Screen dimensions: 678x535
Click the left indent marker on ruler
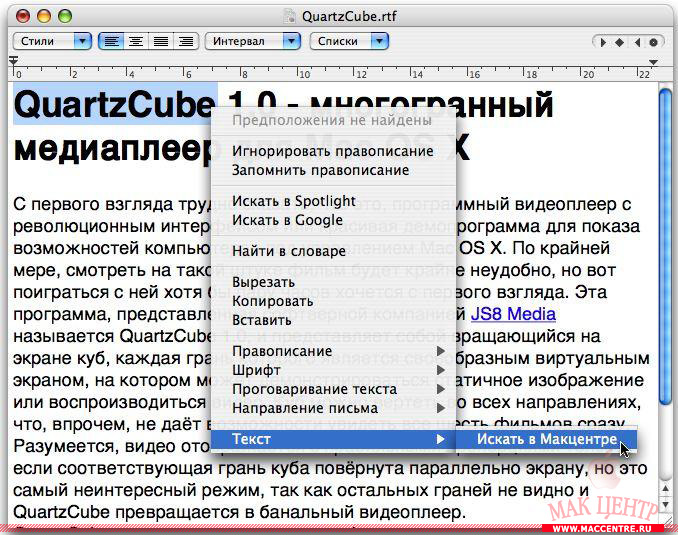[14, 61]
